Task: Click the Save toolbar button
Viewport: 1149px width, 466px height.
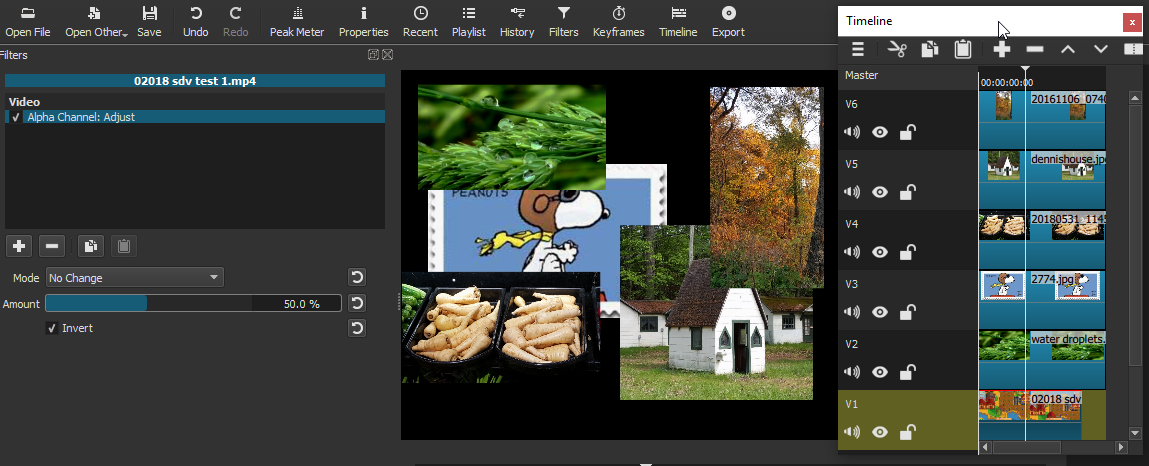Action: click(x=149, y=22)
